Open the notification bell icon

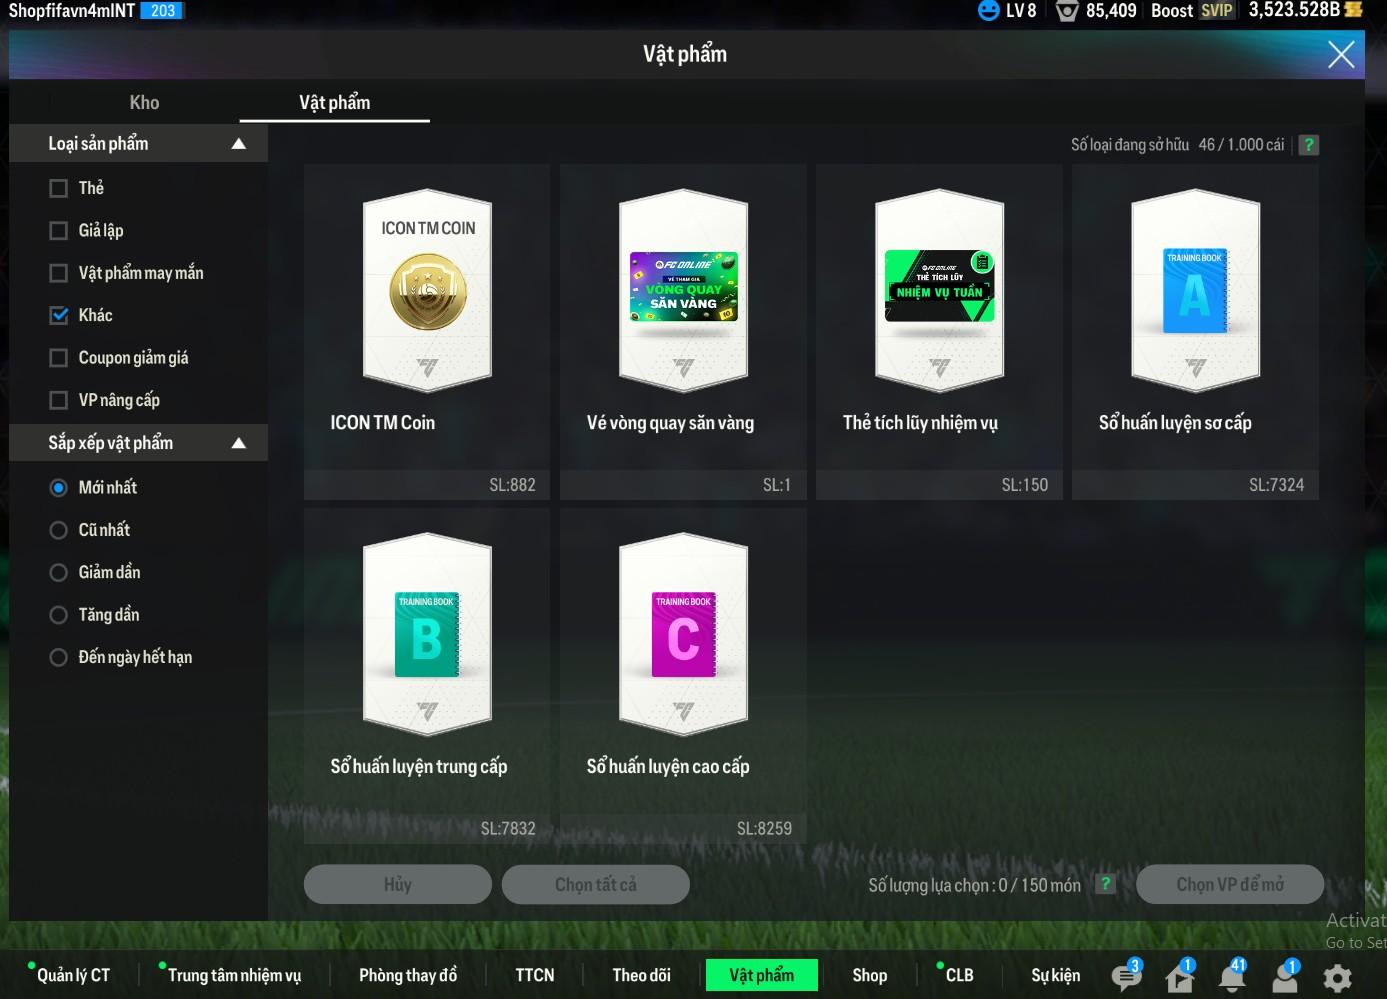click(1232, 976)
